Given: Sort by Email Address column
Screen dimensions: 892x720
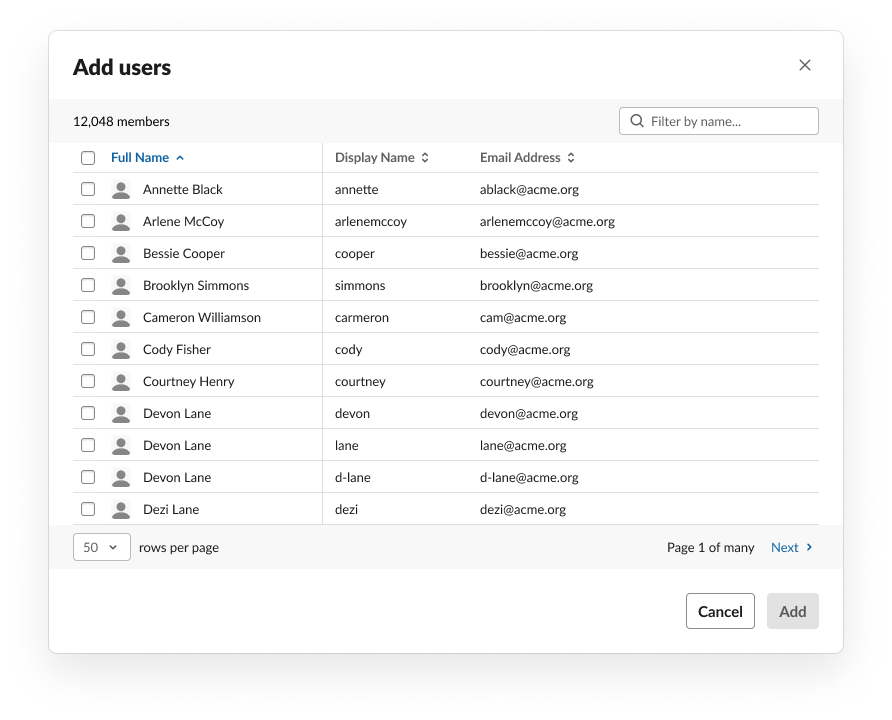Looking at the screenshot, I should [x=527, y=158].
